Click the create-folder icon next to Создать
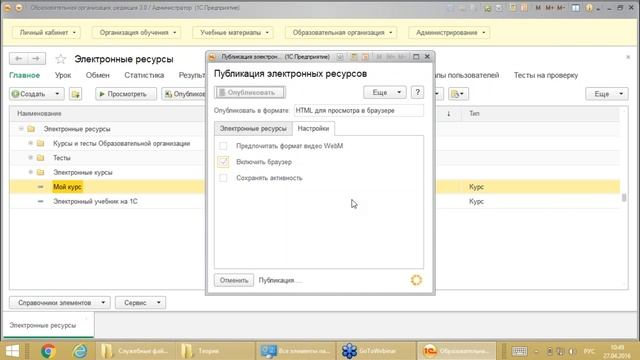The image size is (640, 360). [76, 94]
